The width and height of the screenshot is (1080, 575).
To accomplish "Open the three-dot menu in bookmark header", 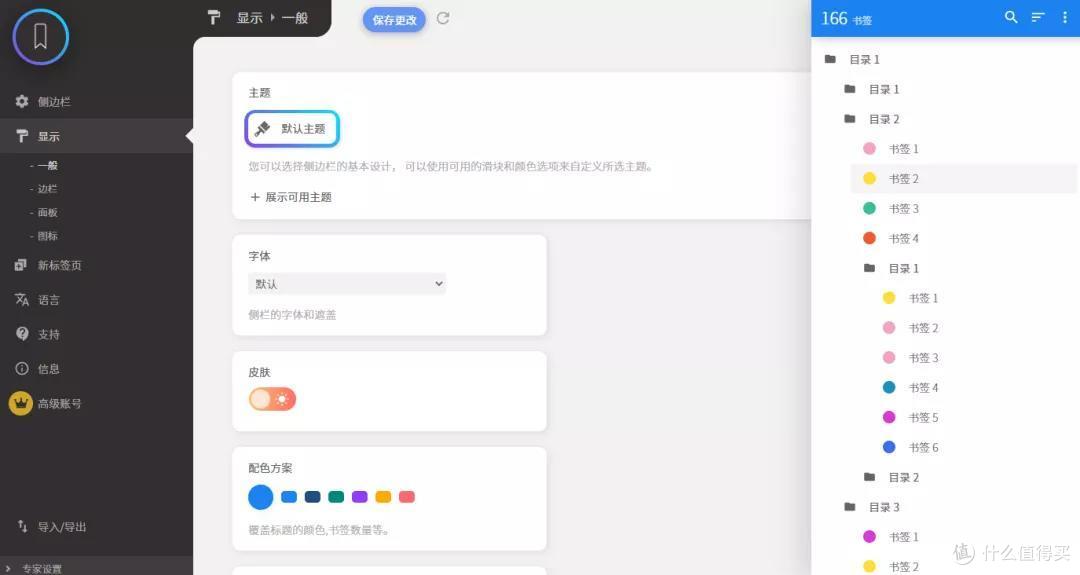I will click(x=1065, y=17).
